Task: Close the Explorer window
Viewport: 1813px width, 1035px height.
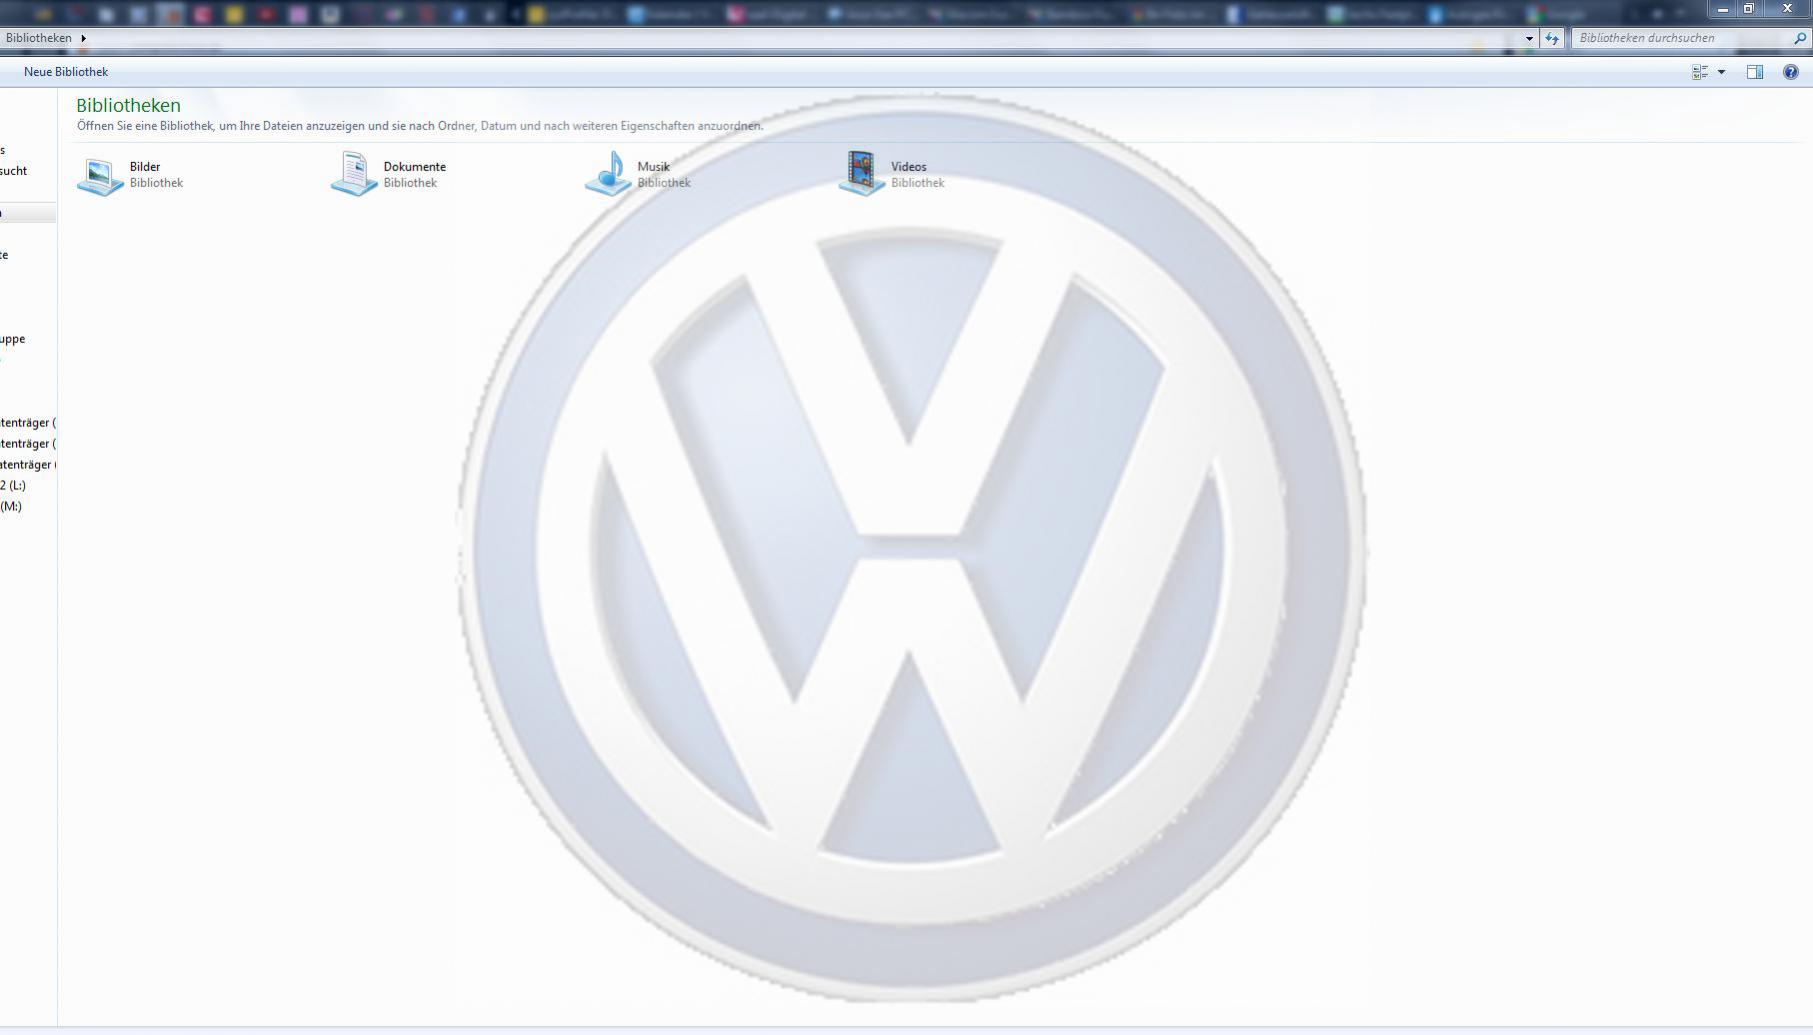Action: [1787, 9]
